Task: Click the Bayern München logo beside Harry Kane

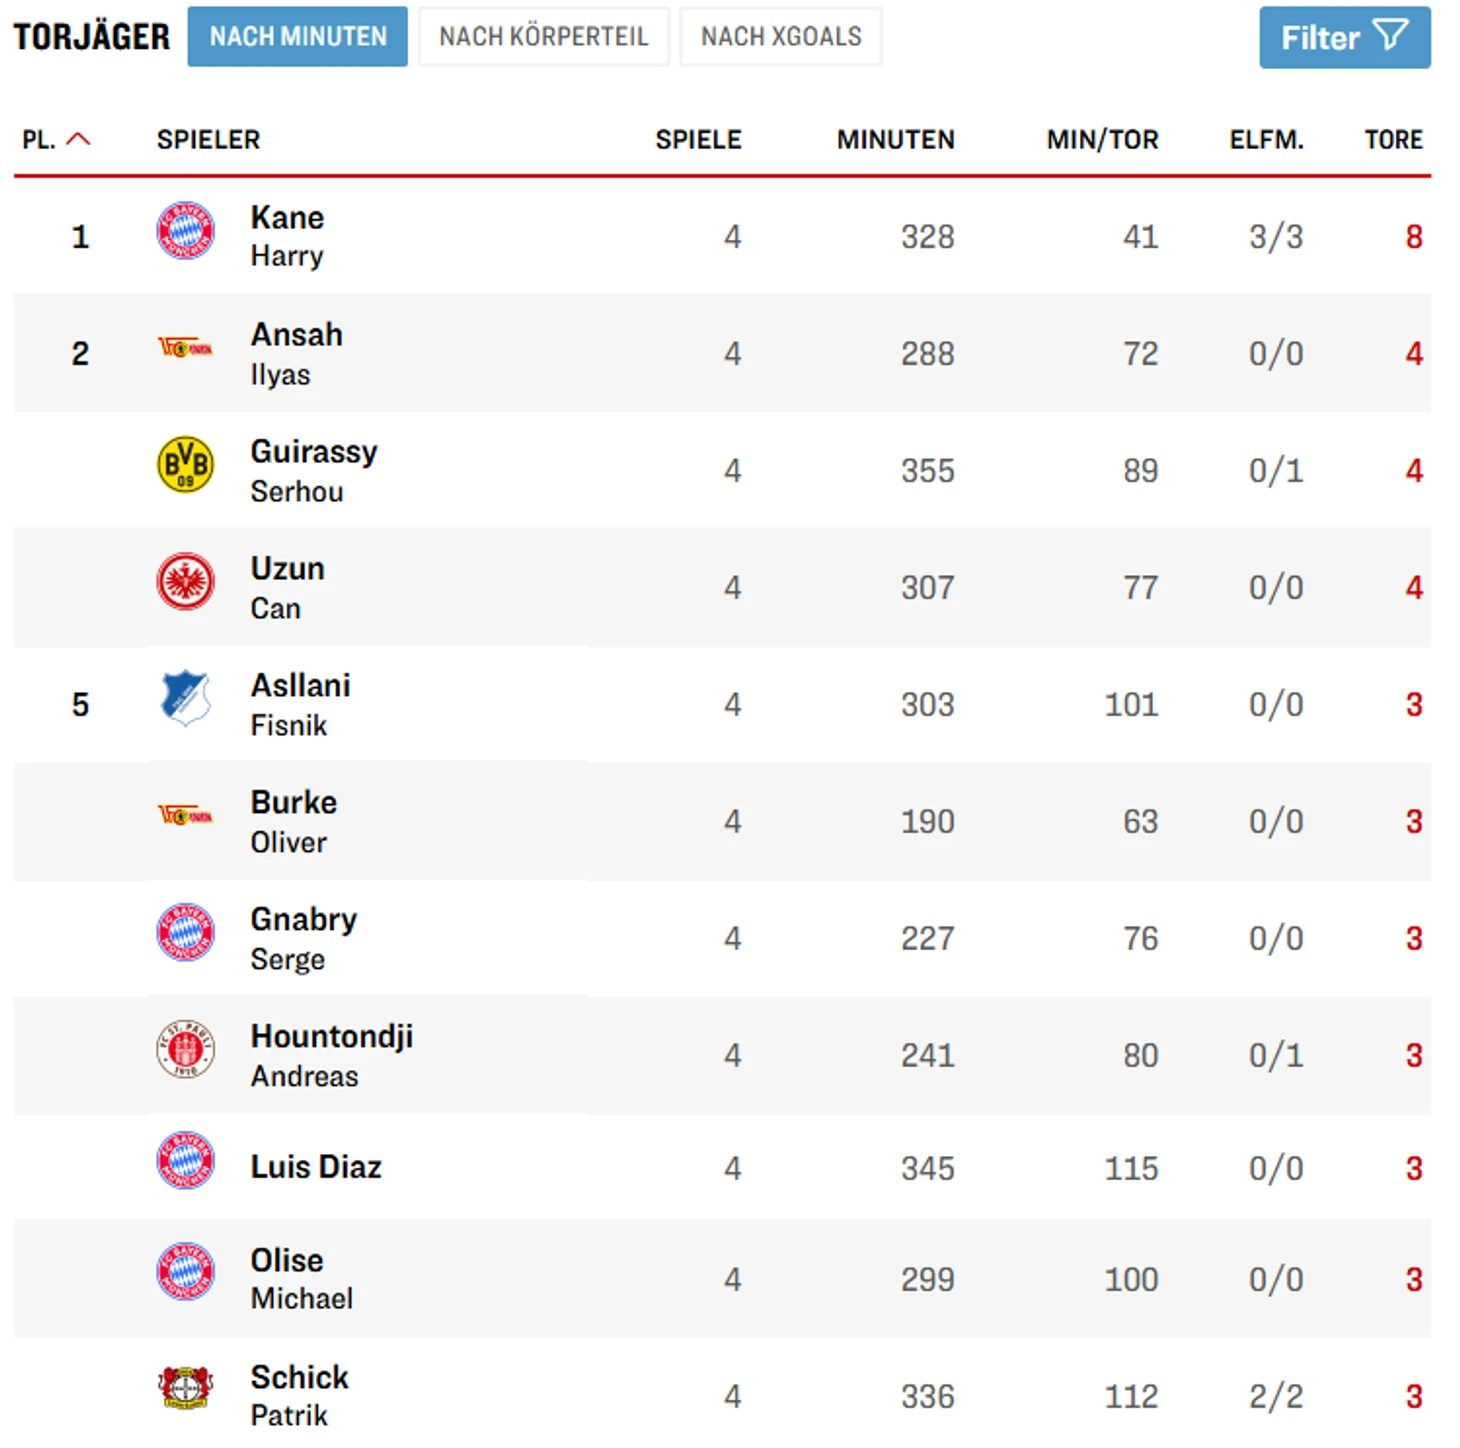Action: click(186, 232)
